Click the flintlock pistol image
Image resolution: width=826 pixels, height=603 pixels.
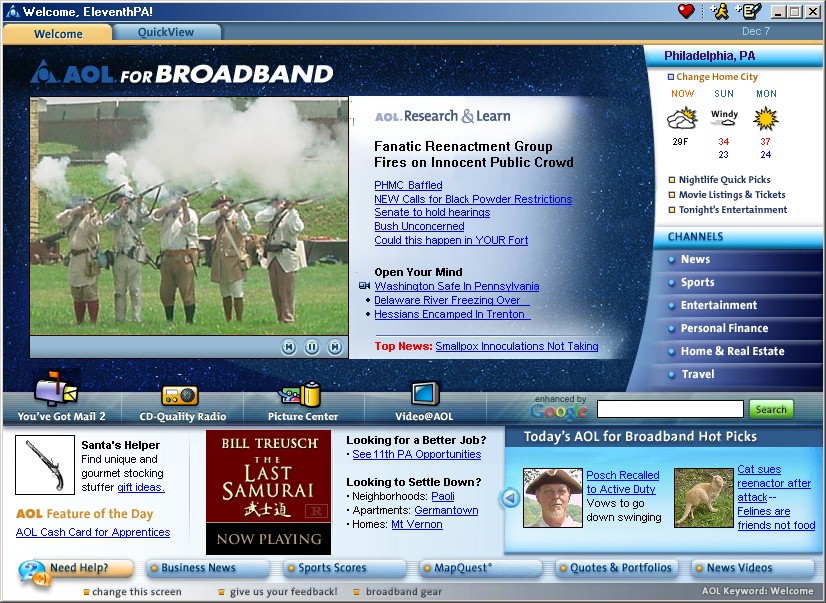[x=45, y=465]
